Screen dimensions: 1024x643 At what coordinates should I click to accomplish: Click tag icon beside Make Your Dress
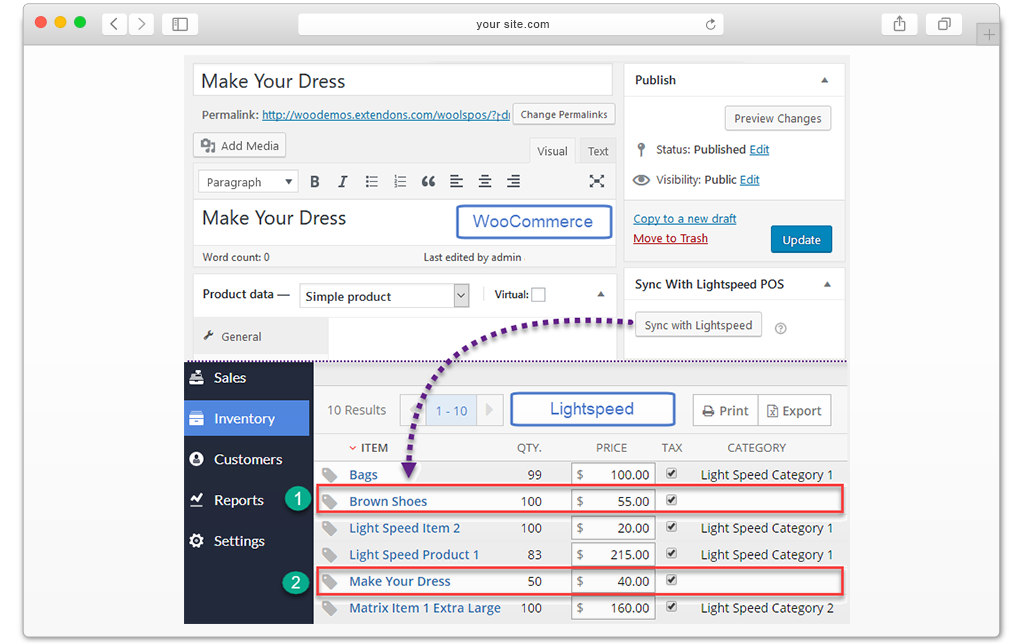point(330,582)
